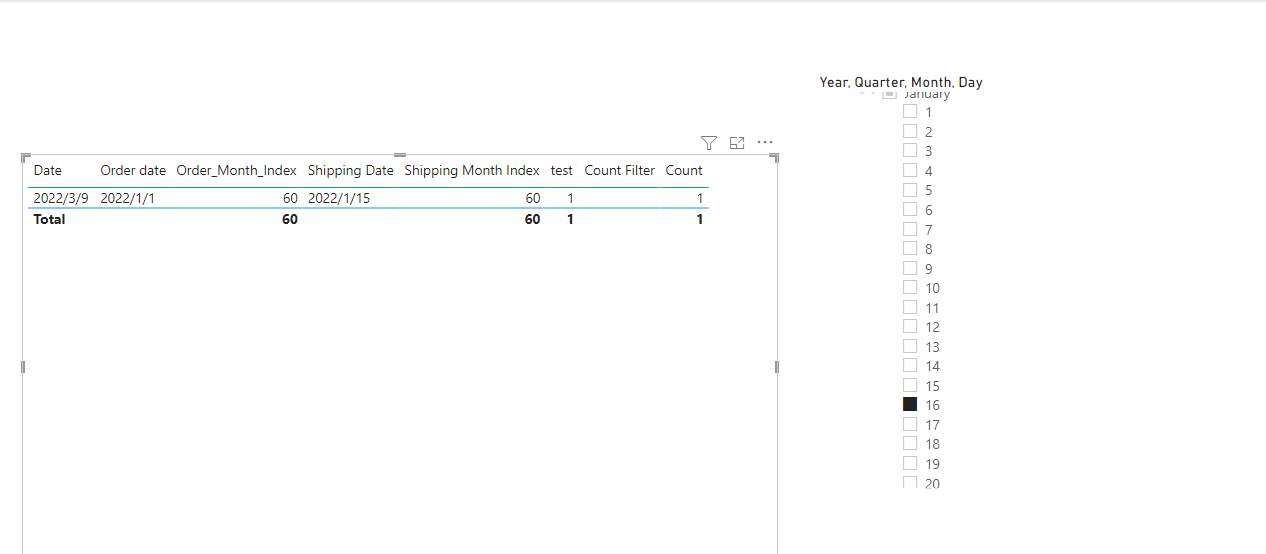Click the Shipping Month Index total value 60
Image resolution: width=1266 pixels, height=554 pixels.
click(532, 219)
